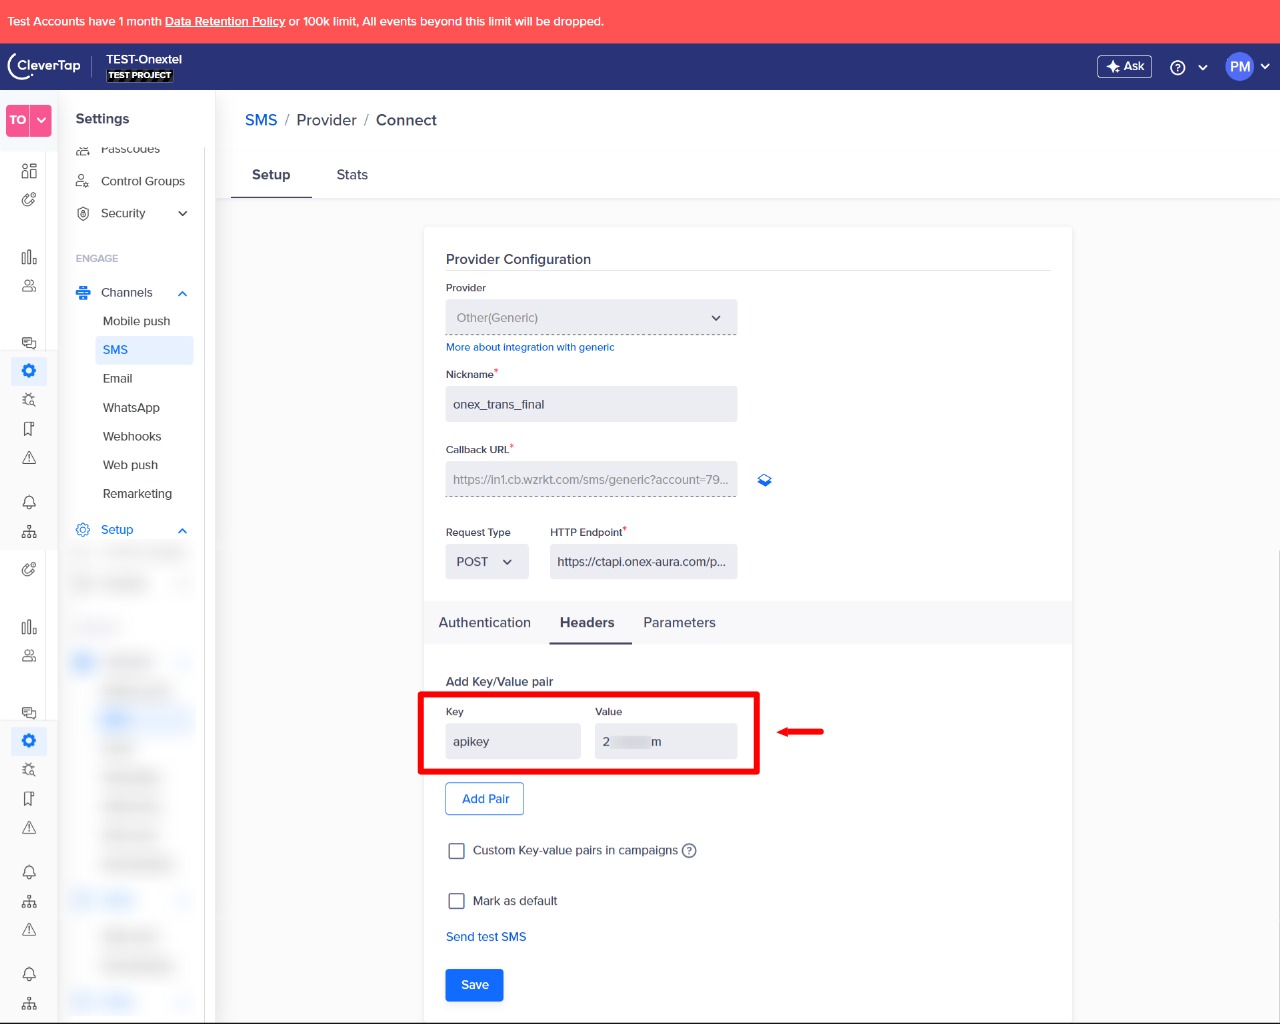Open Control Groups settings
The image size is (1280, 1024).
coord(143,181)
